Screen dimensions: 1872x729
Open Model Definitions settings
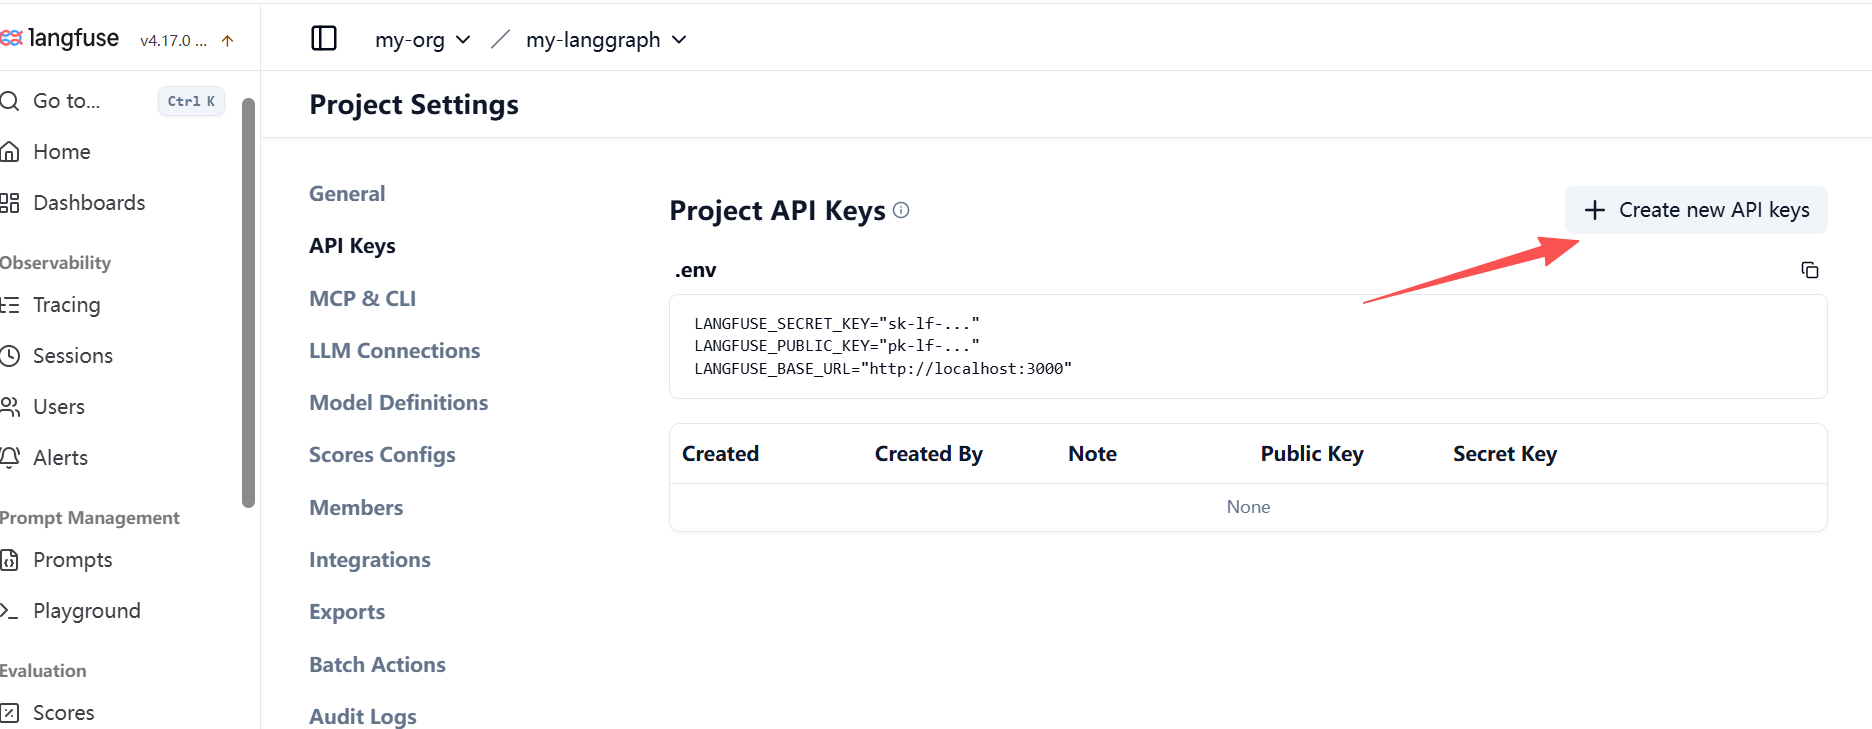398,403
